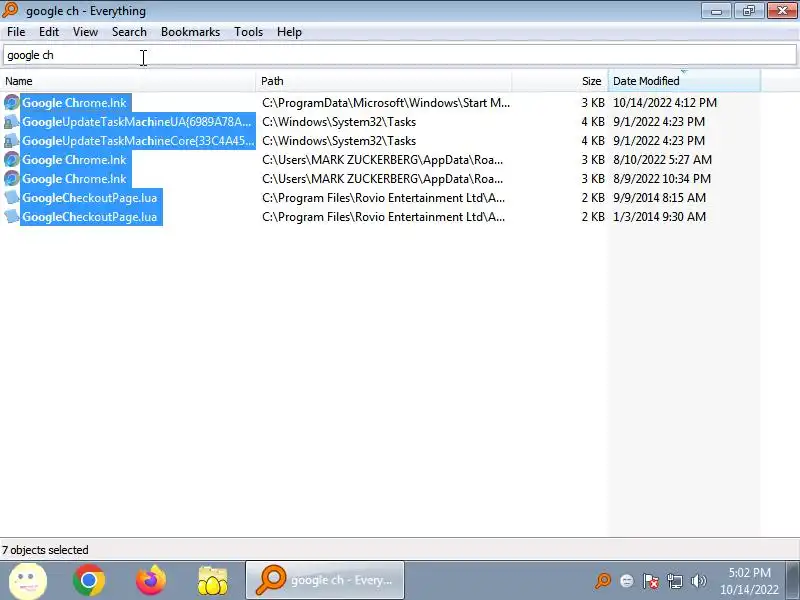Open the View menu
800x600 pixels.
(x=85, y=32)
